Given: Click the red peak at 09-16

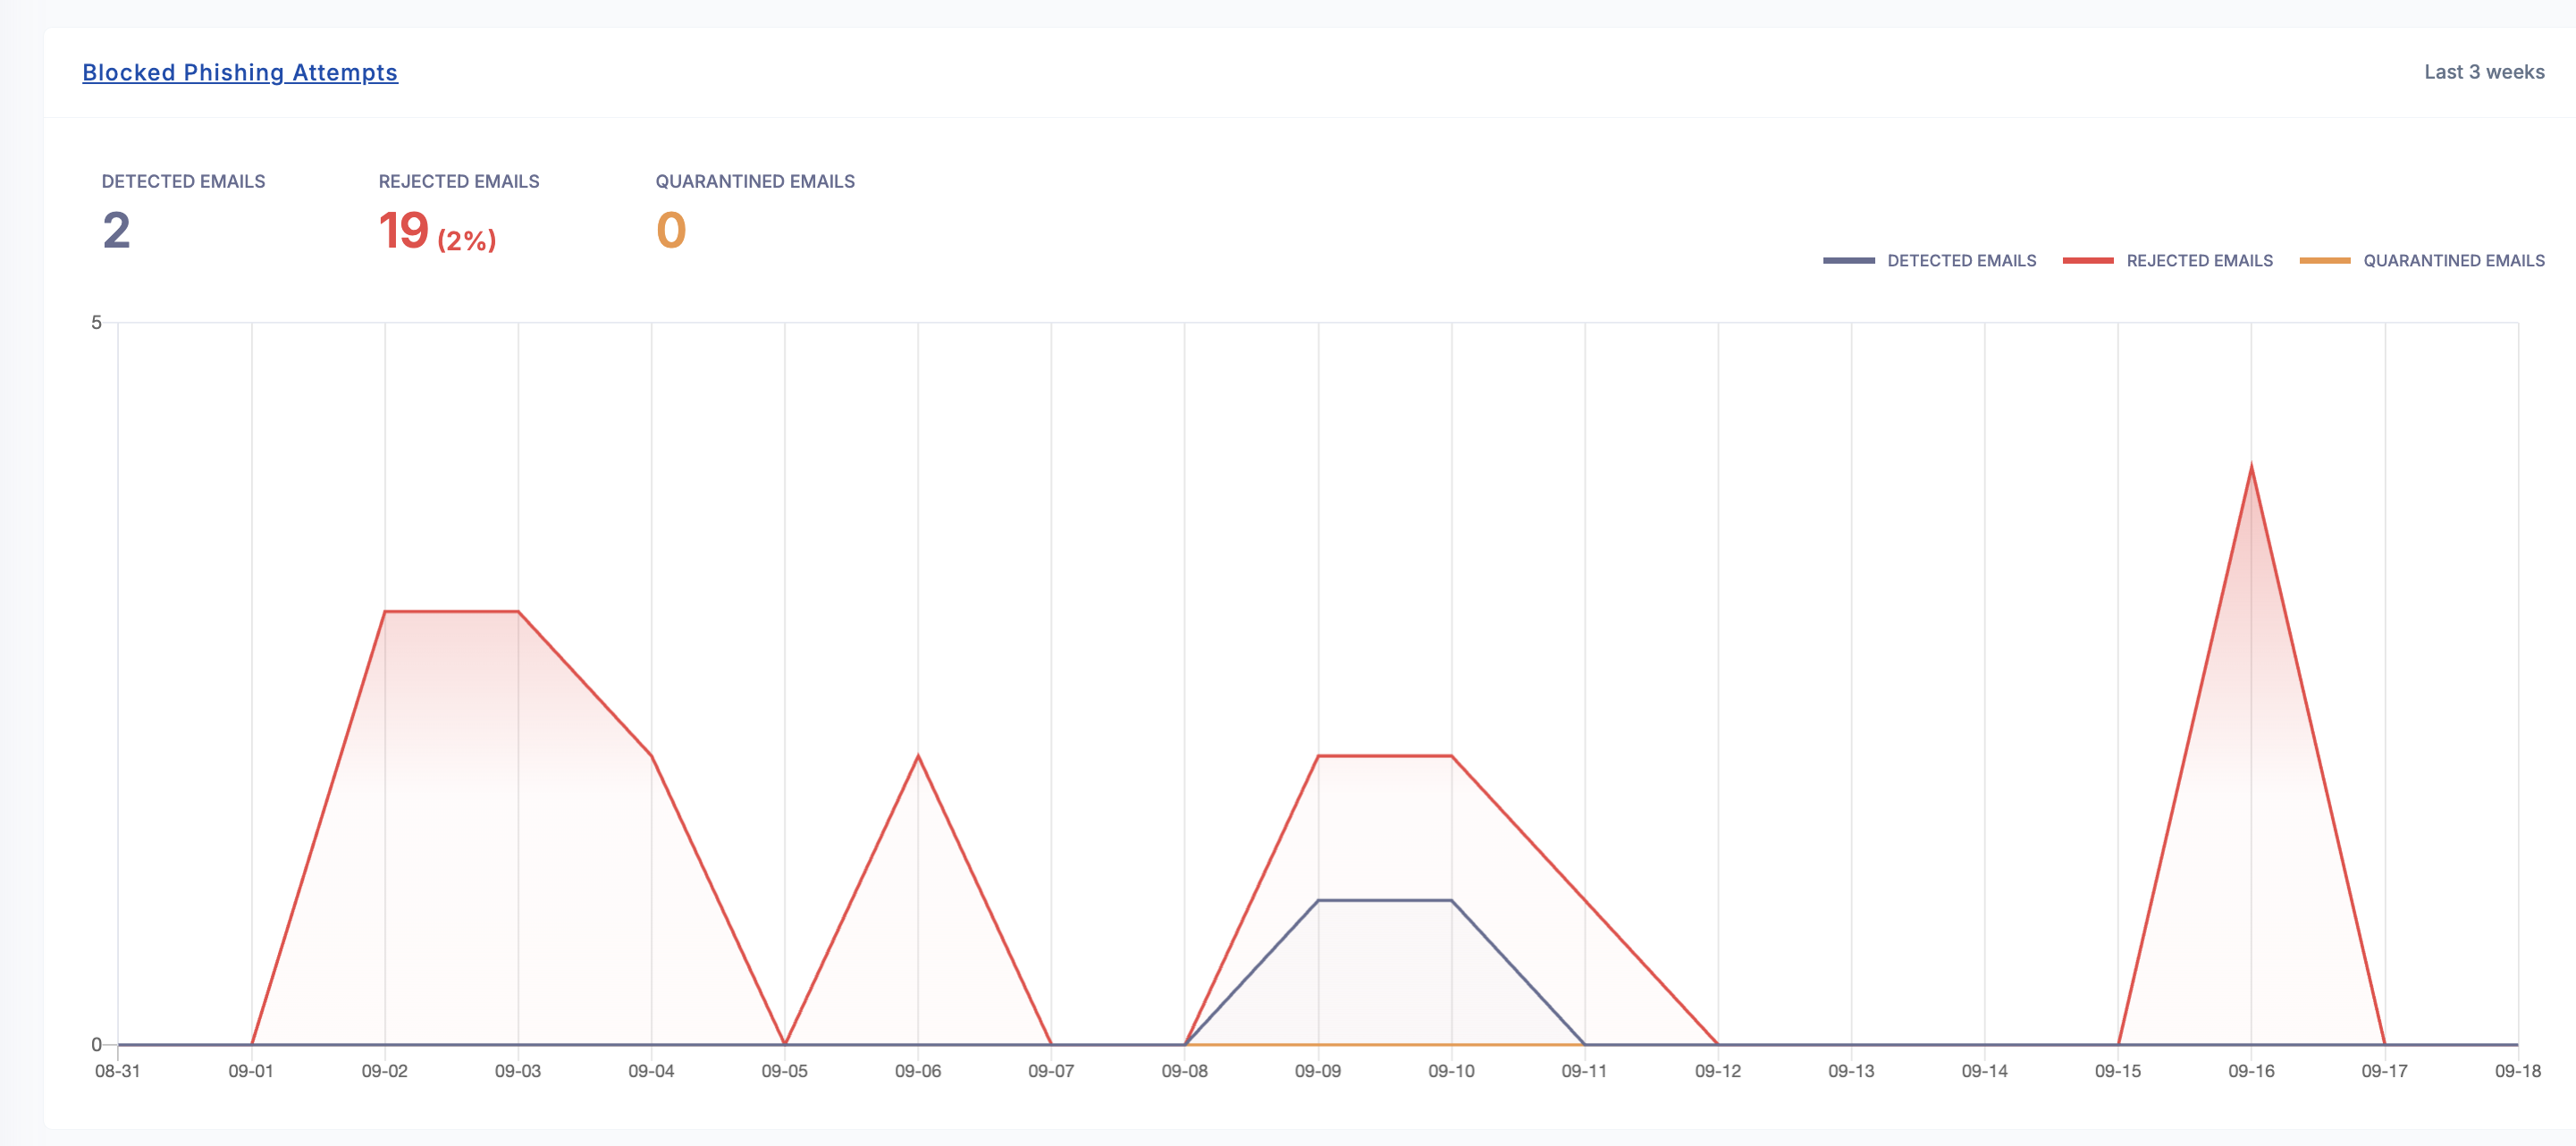Looking at the screenshot, I should (2251, 467).
